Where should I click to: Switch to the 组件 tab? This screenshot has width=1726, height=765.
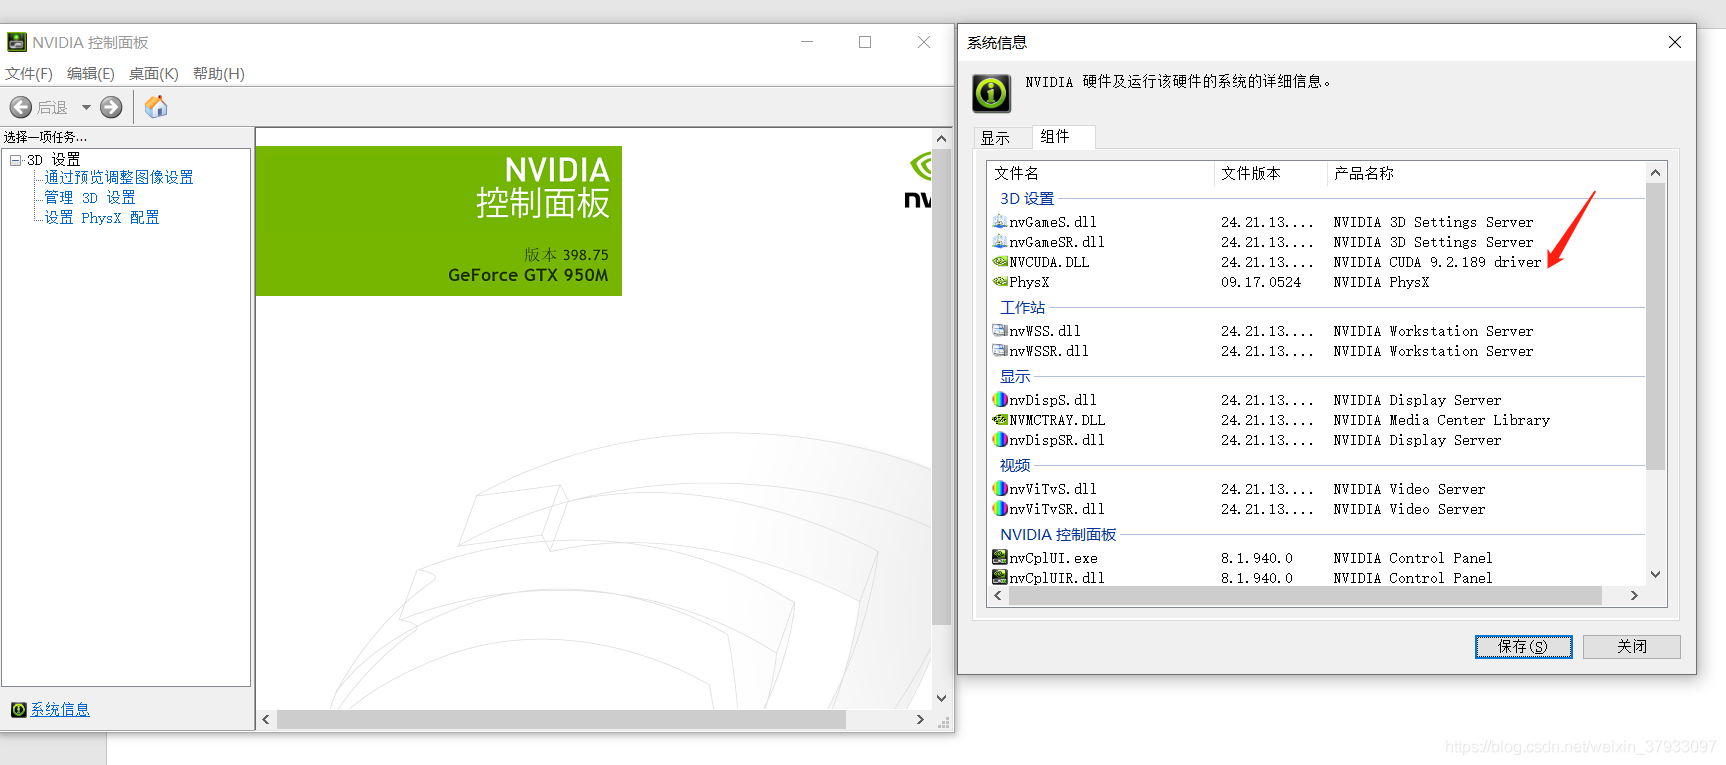tap(1062, 136)
